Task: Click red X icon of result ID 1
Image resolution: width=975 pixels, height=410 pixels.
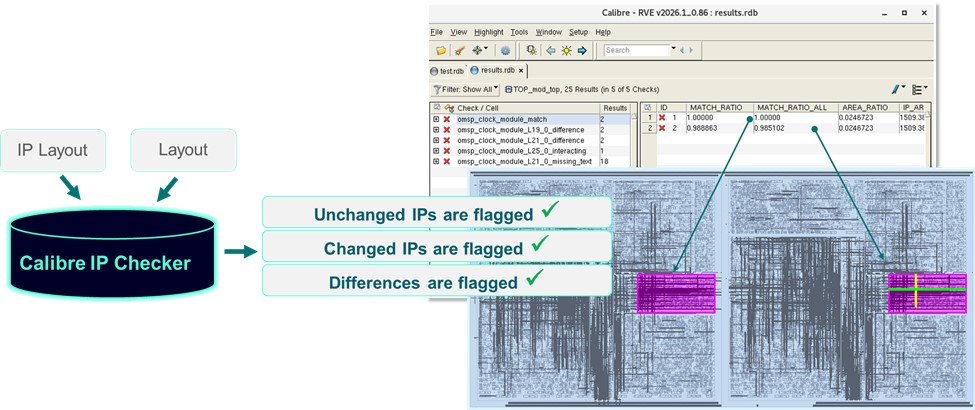Action: (x=662, y=117)
